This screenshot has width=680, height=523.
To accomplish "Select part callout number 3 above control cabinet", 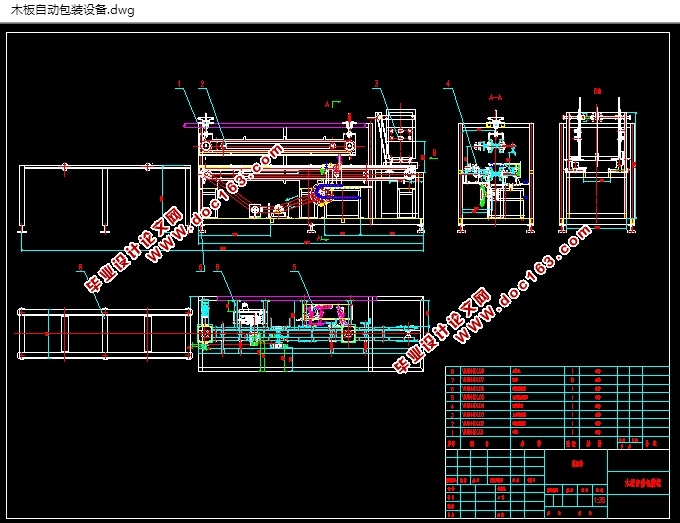I will pyautogui.click(x=376, y=83).
